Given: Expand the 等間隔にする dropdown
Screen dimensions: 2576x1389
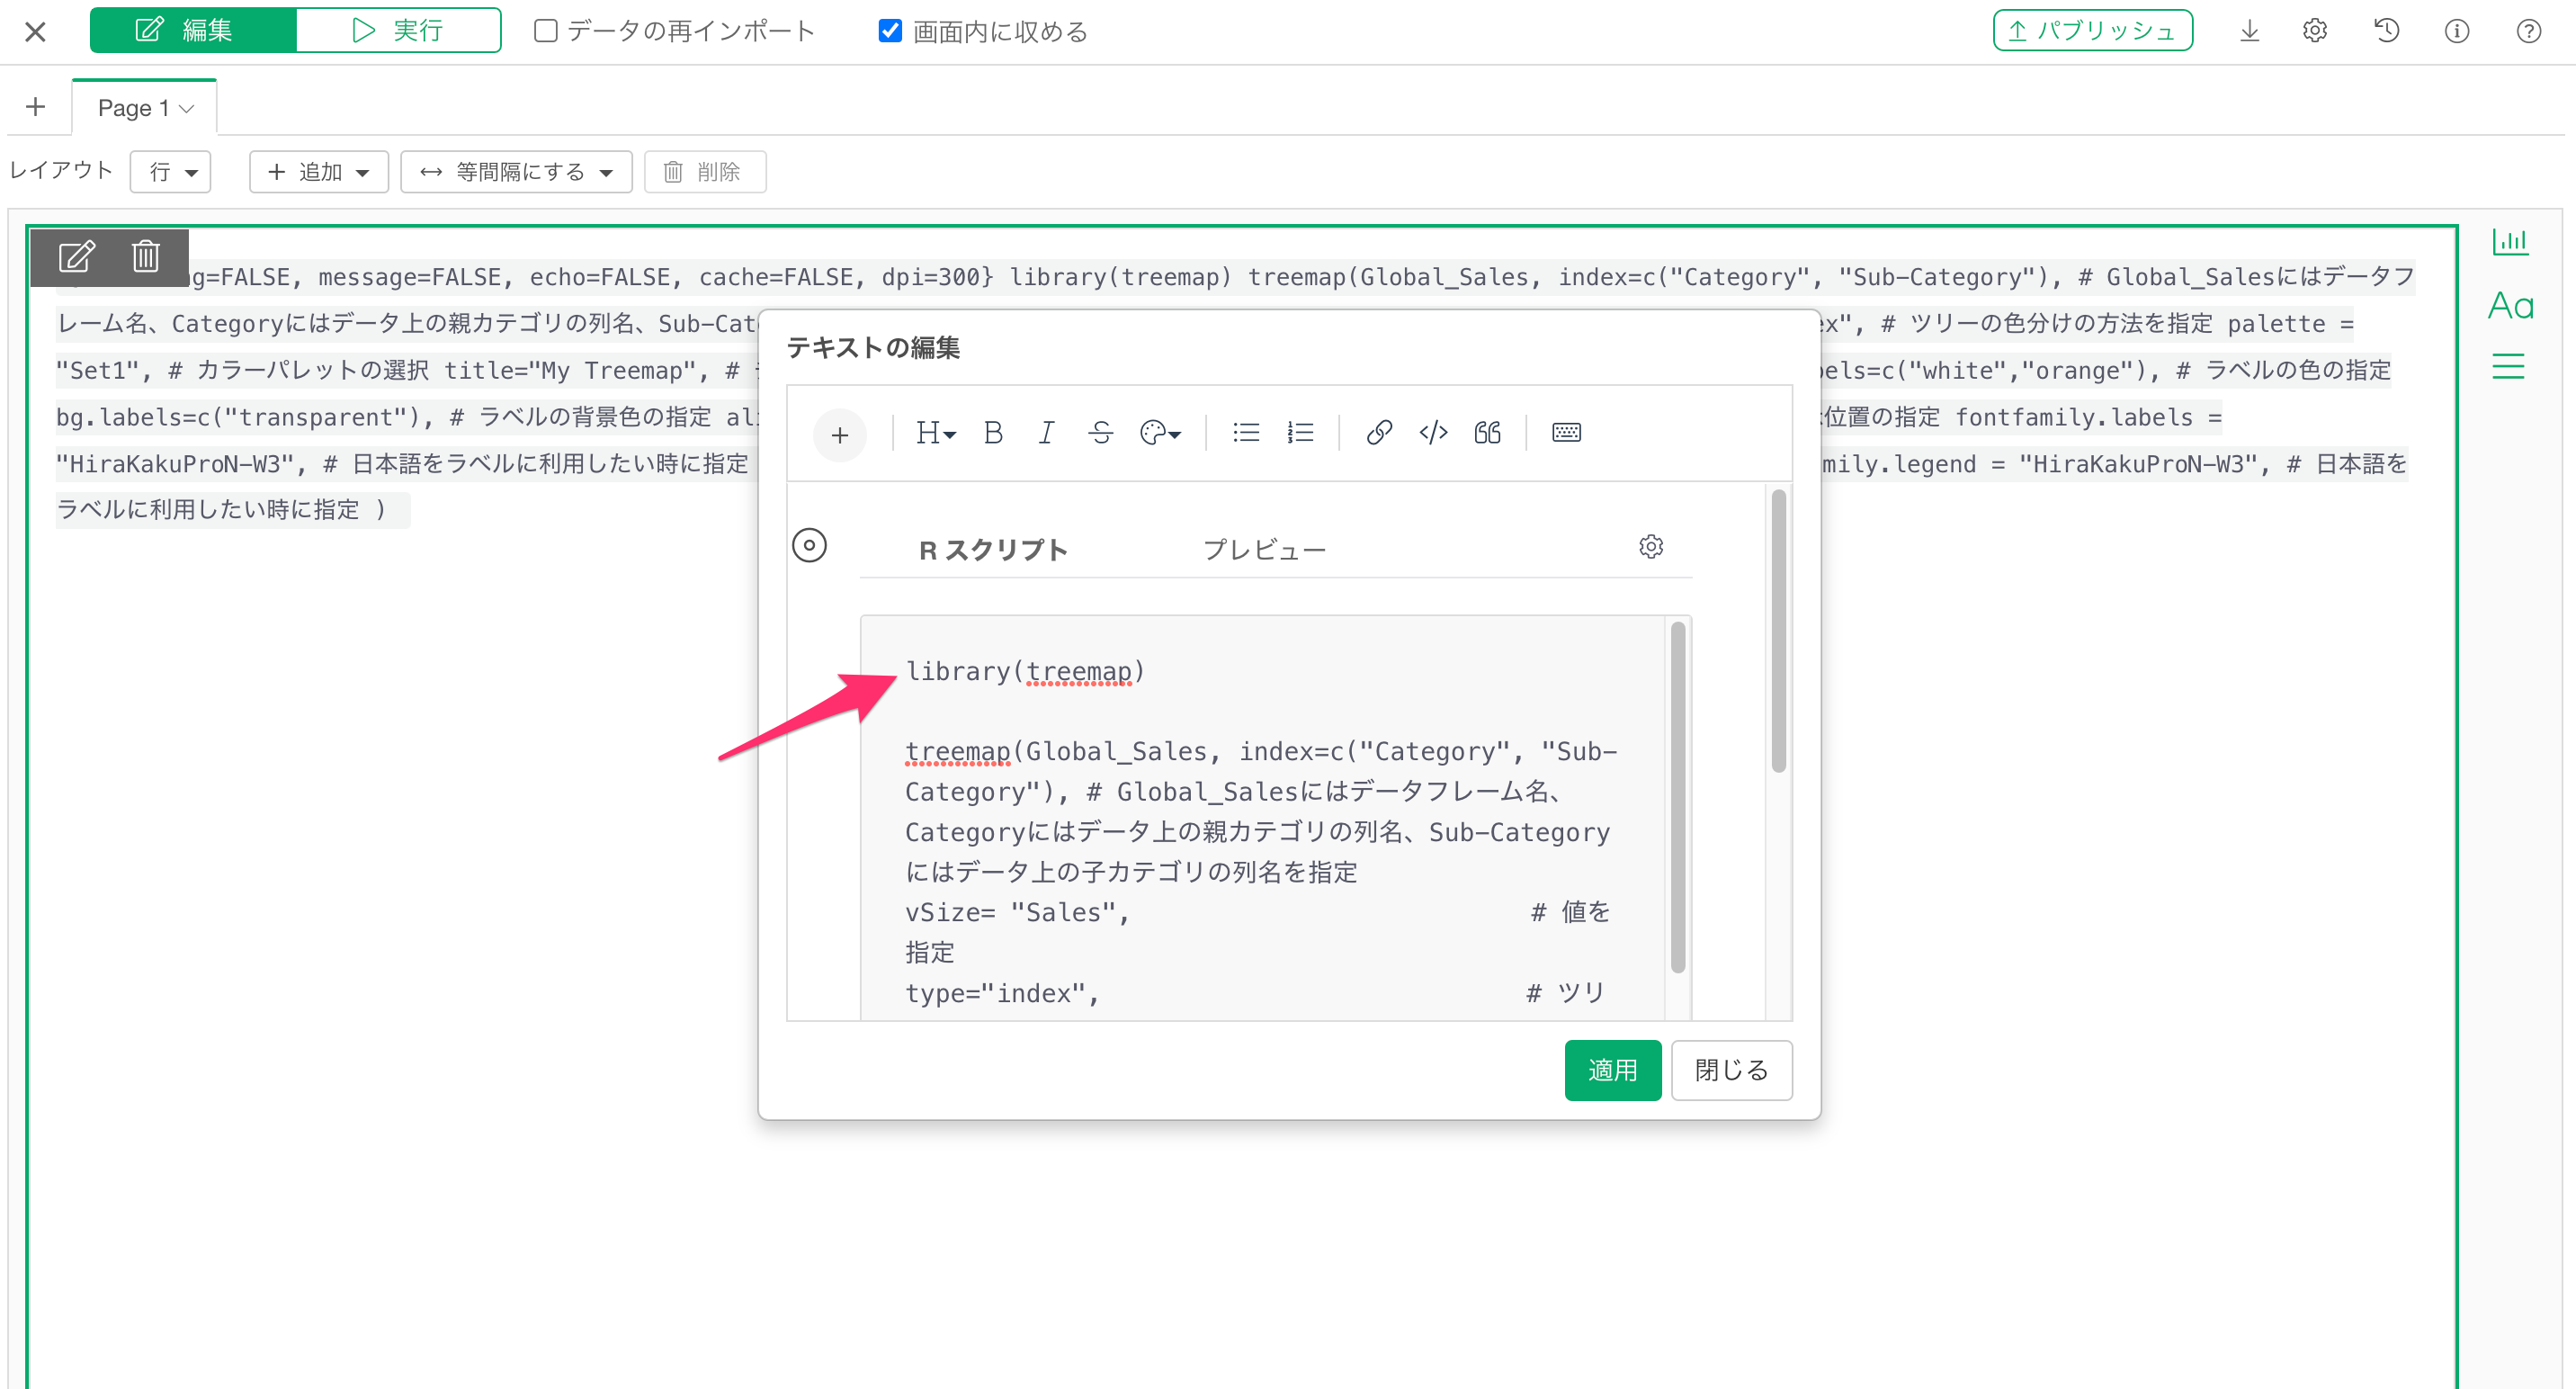Looking at the screenshot, I should [x=516, y=172].
